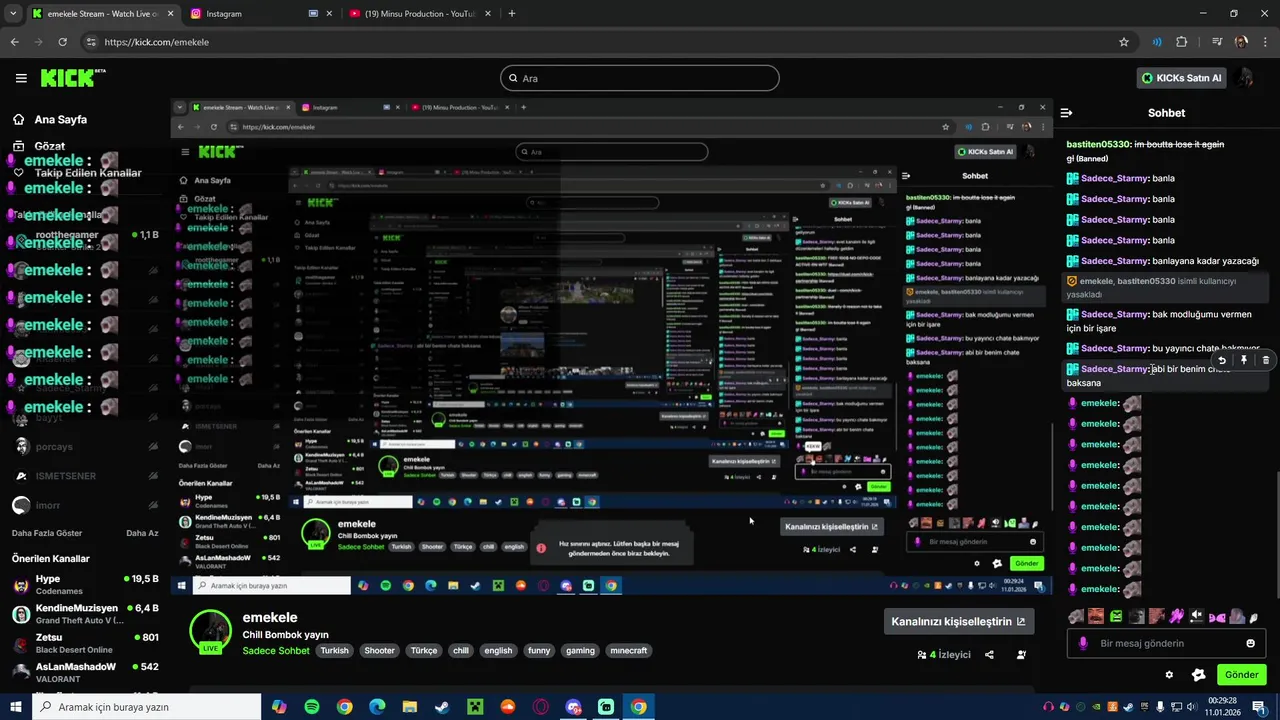Select the gaming tag
This screenshot has width=1280, height=720.
[580, 651]
